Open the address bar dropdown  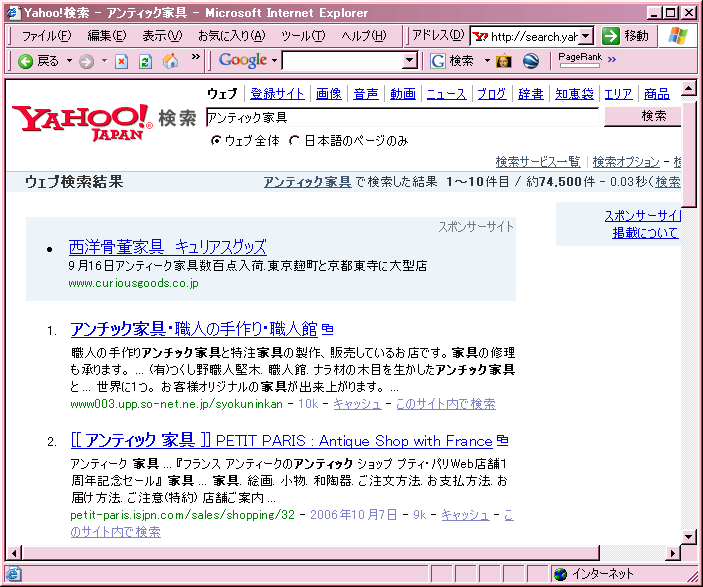tap(586, 36)
